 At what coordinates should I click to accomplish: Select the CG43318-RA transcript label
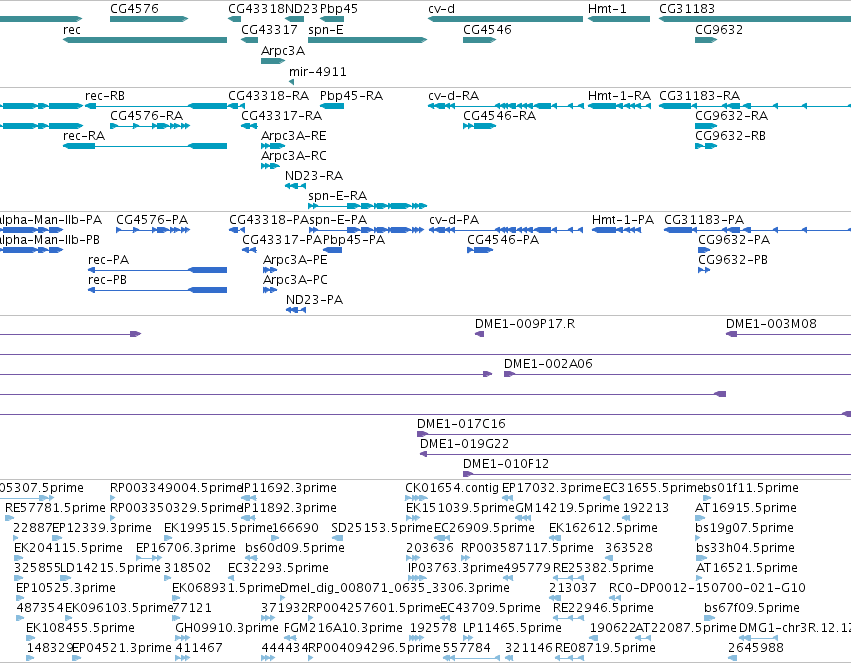[269, 96]
